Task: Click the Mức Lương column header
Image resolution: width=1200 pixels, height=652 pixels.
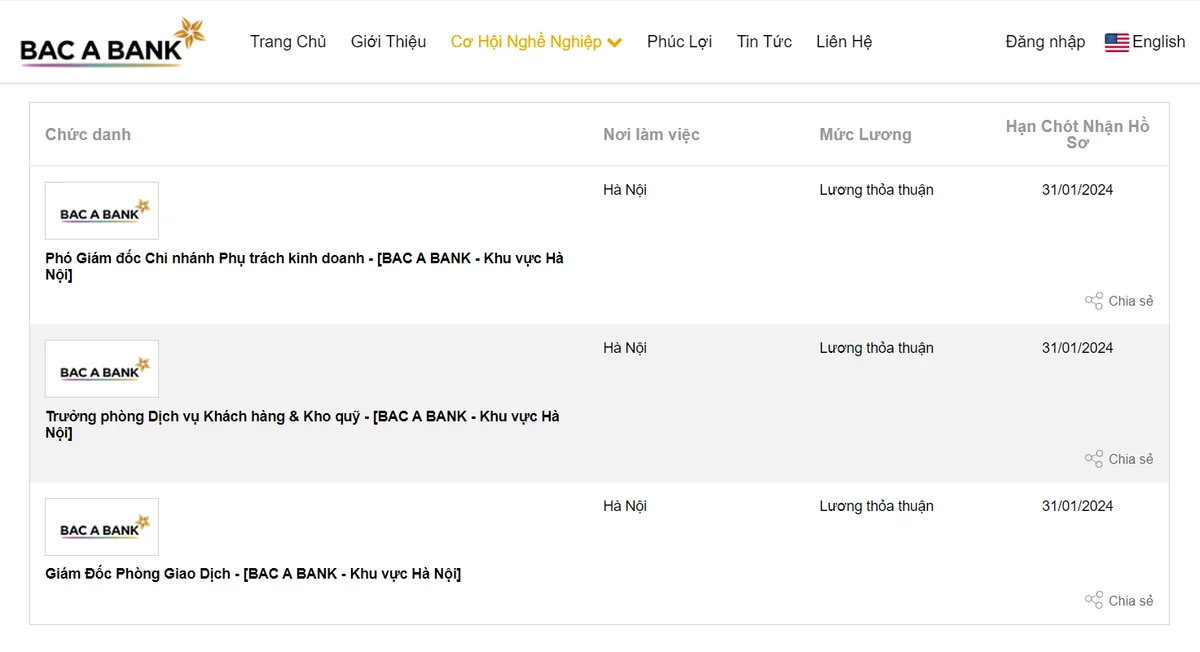Action: point(865,134)
